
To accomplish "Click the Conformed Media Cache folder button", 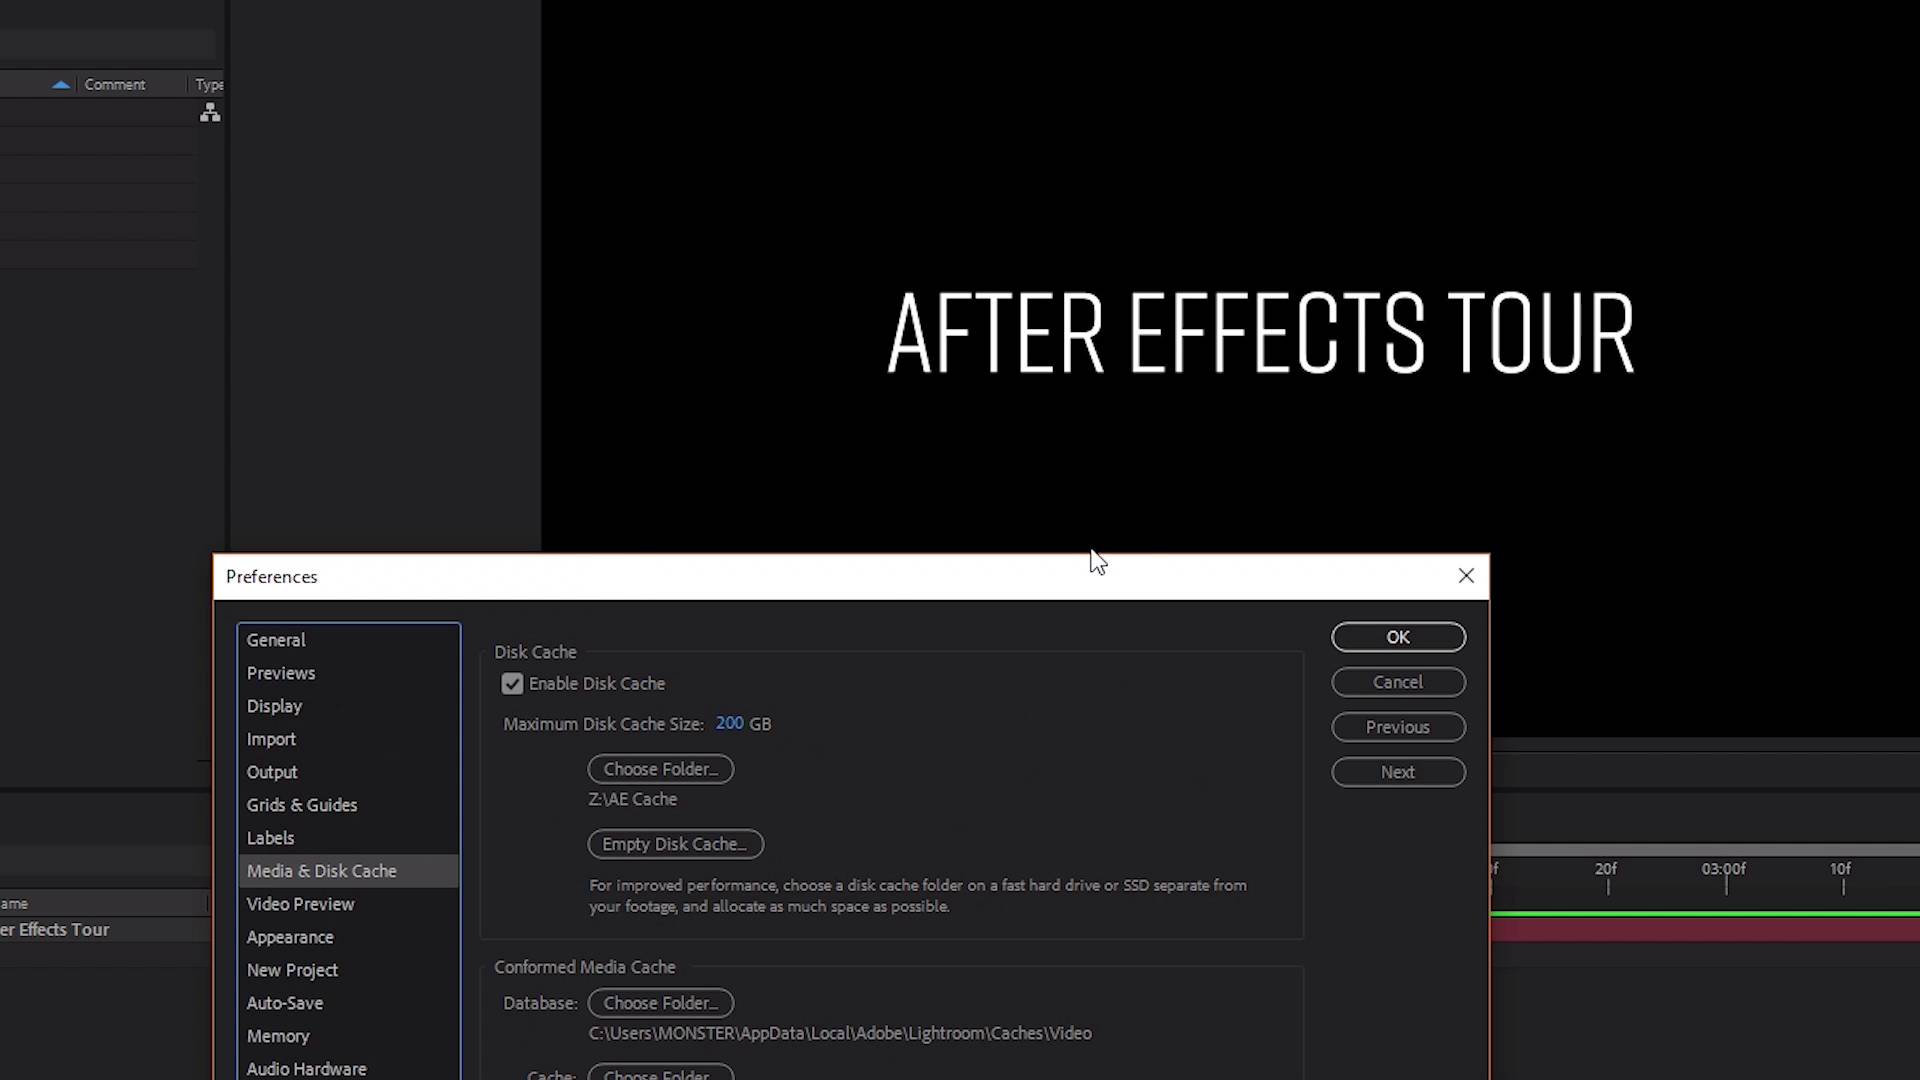I will [659, 1002].
